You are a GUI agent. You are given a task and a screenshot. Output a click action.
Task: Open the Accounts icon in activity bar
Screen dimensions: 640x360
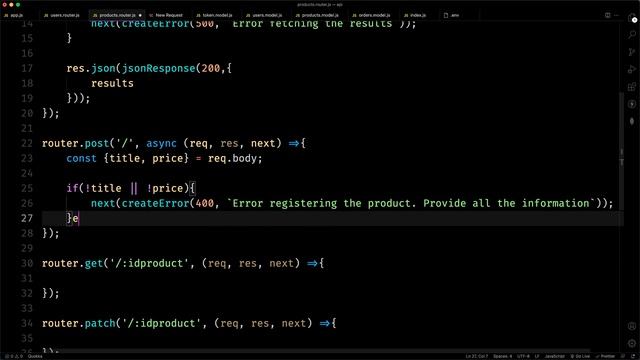[x=632, y=326]
